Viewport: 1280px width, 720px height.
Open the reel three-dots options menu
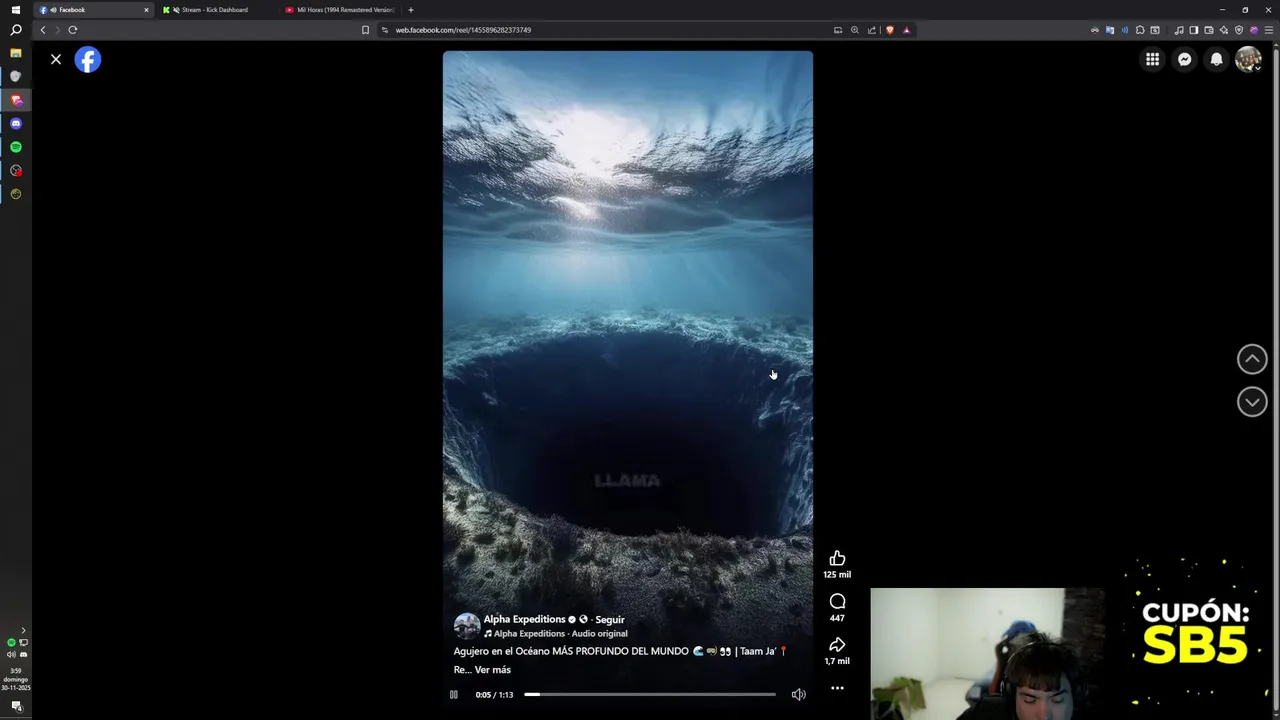(x=837, y=688)
